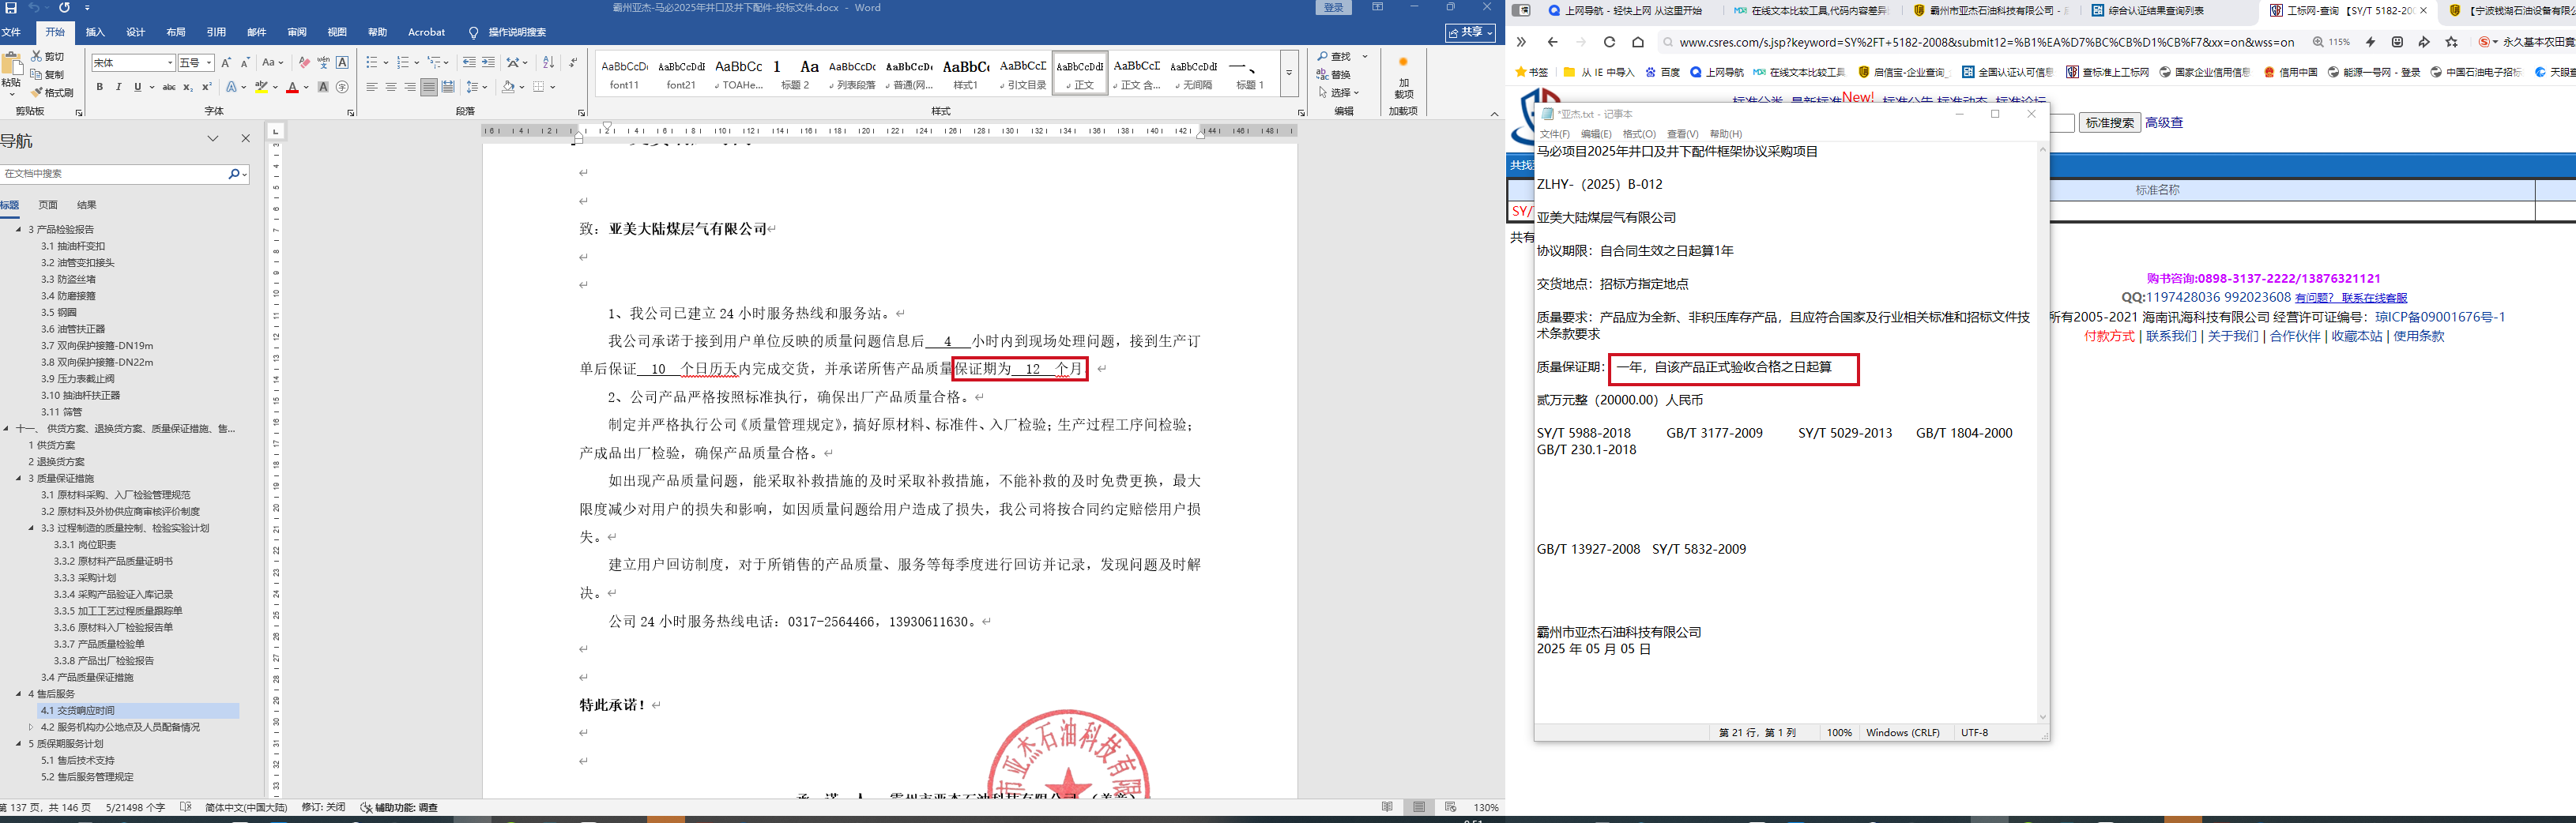Screen dimensions: 2576x823
Task: Toggle character shading (gray A) button
Action: (323, 87)
